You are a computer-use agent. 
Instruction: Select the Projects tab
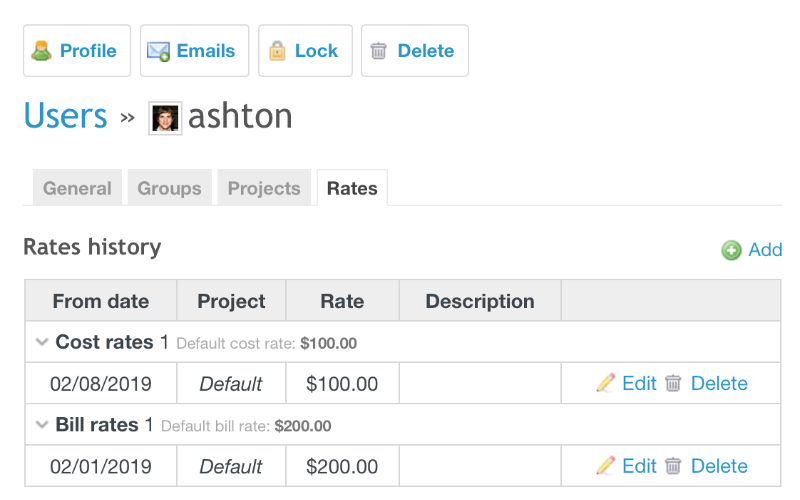click(264, 188)
